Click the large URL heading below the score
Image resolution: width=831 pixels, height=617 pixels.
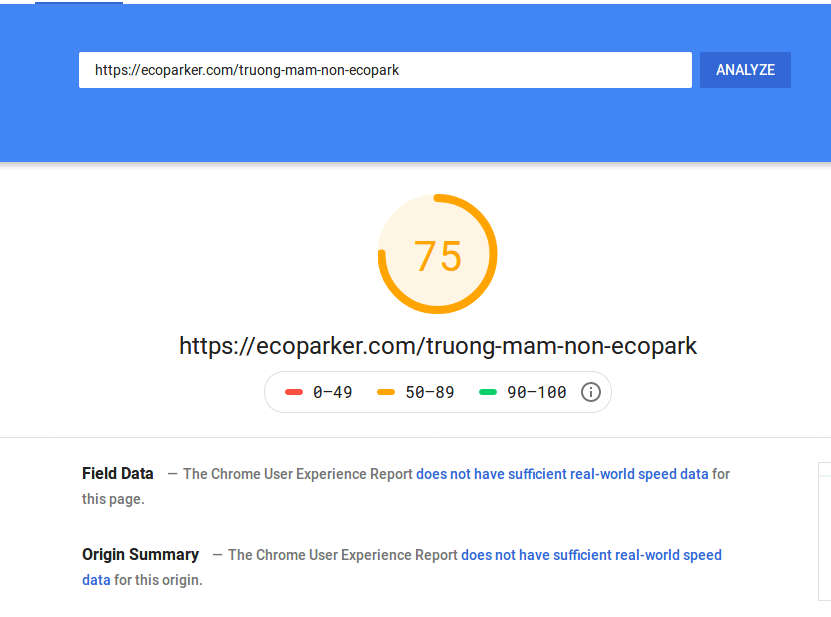click(x=438, y=346)
